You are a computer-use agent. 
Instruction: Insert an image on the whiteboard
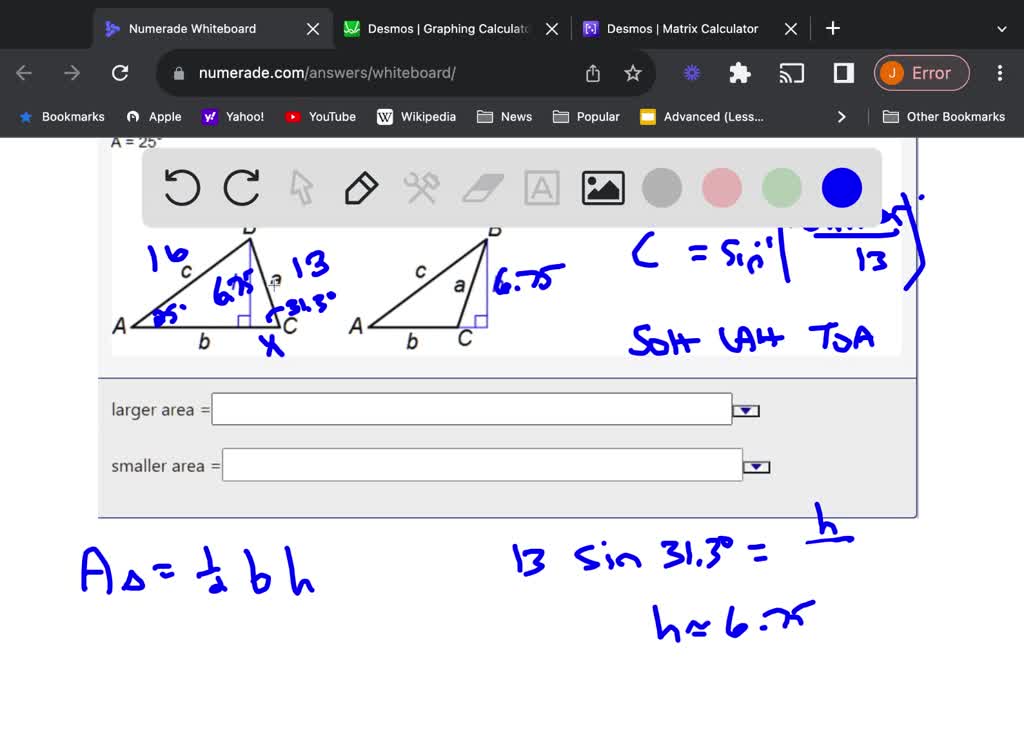pos(602,187)
